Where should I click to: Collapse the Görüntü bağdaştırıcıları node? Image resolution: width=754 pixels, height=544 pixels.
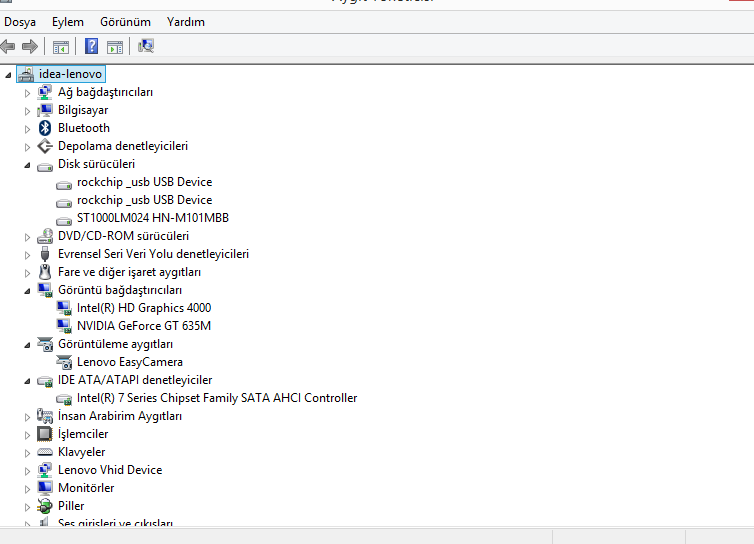27,291
